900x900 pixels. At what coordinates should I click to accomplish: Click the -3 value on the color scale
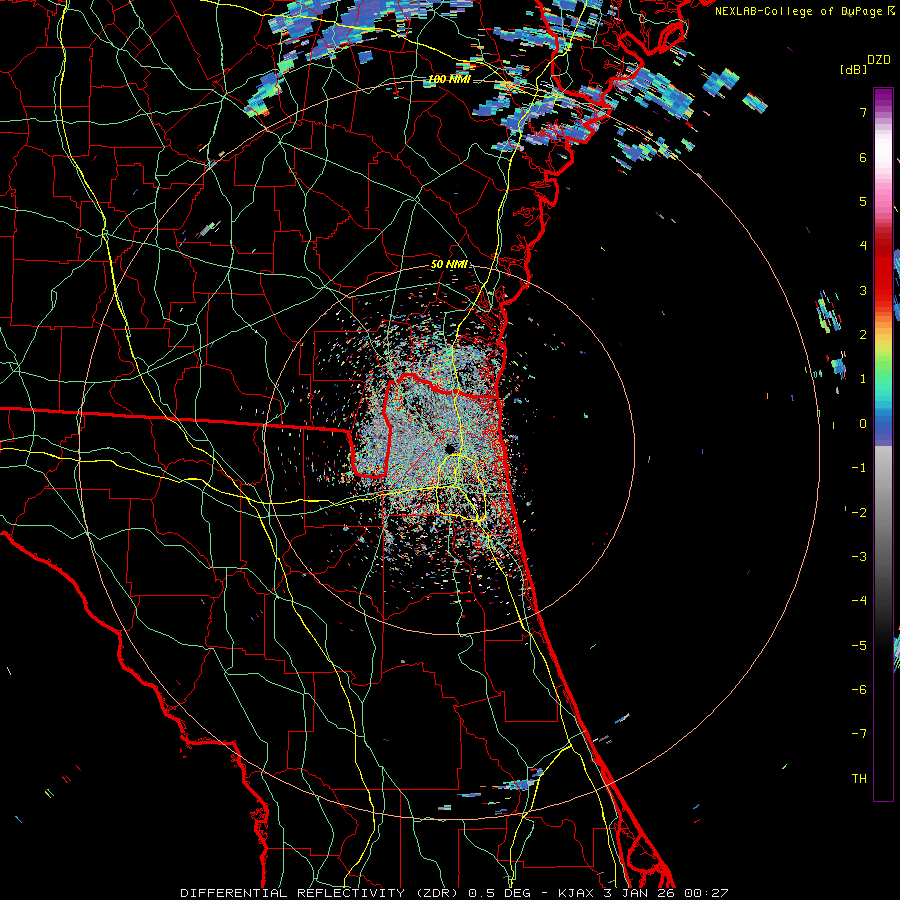[x=859, y=557]
